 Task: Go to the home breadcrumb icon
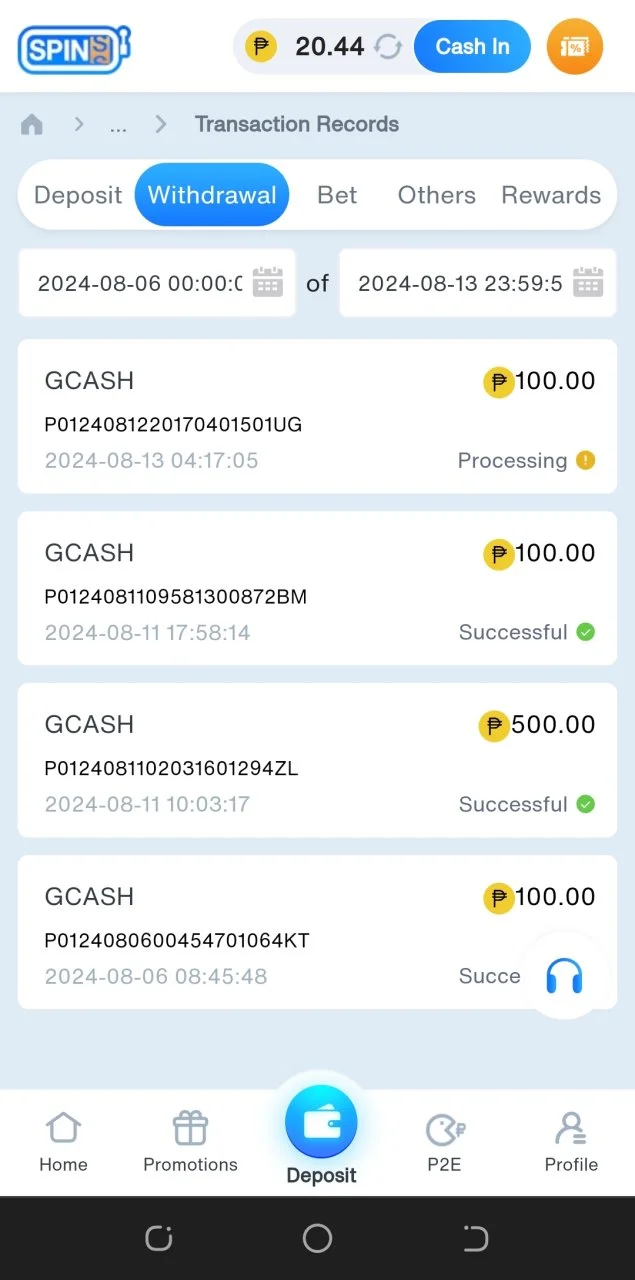pyautogui.click(x=32, y=125)
